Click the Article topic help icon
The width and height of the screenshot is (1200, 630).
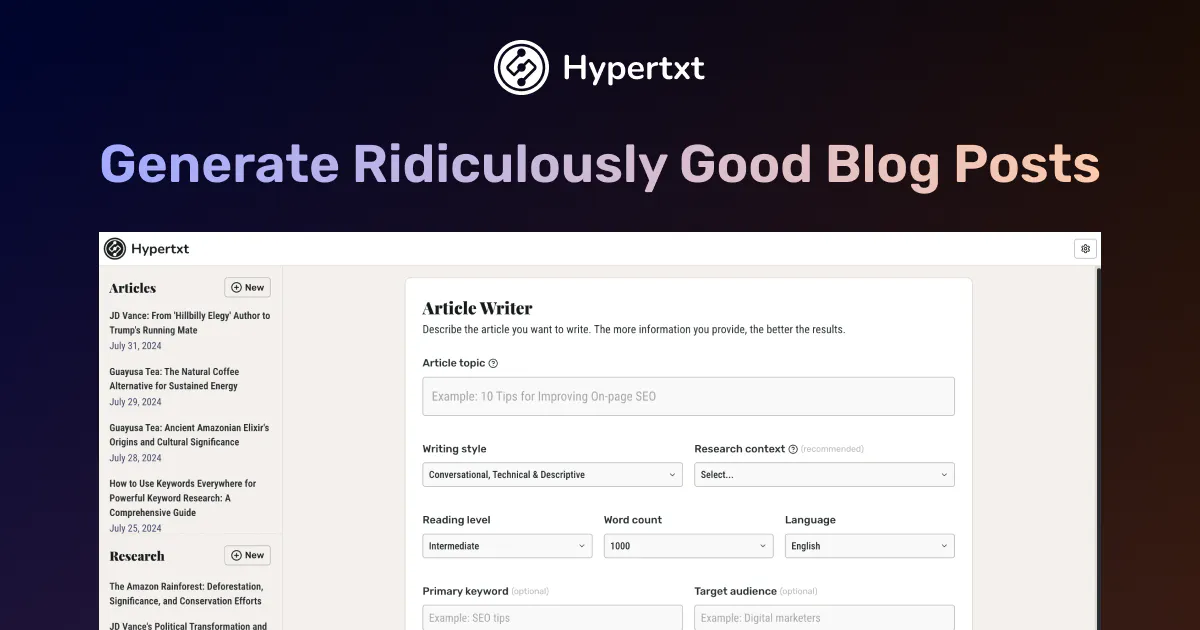493,364
